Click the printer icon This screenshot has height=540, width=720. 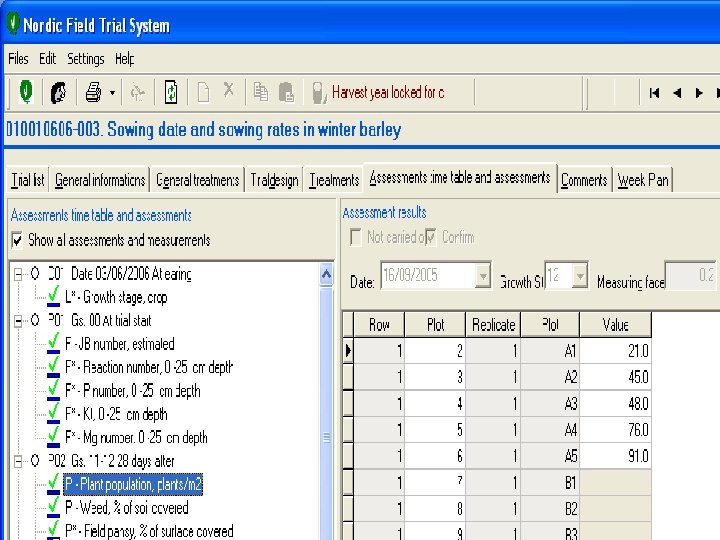pos(93,92)
